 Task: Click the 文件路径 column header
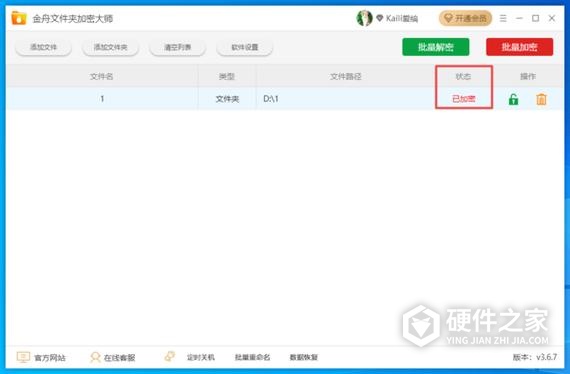[345, 76]
